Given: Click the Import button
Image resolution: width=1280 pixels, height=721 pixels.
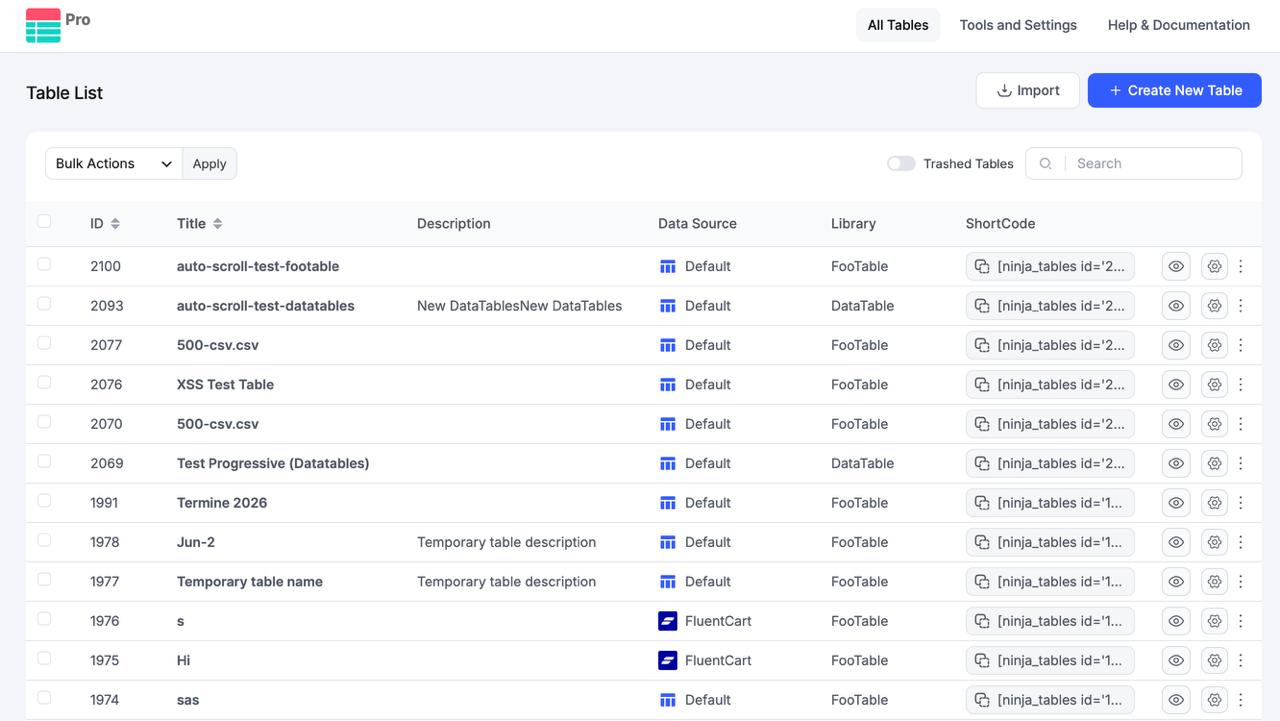Looking at the screenshot, I should tap(1028, 90).
